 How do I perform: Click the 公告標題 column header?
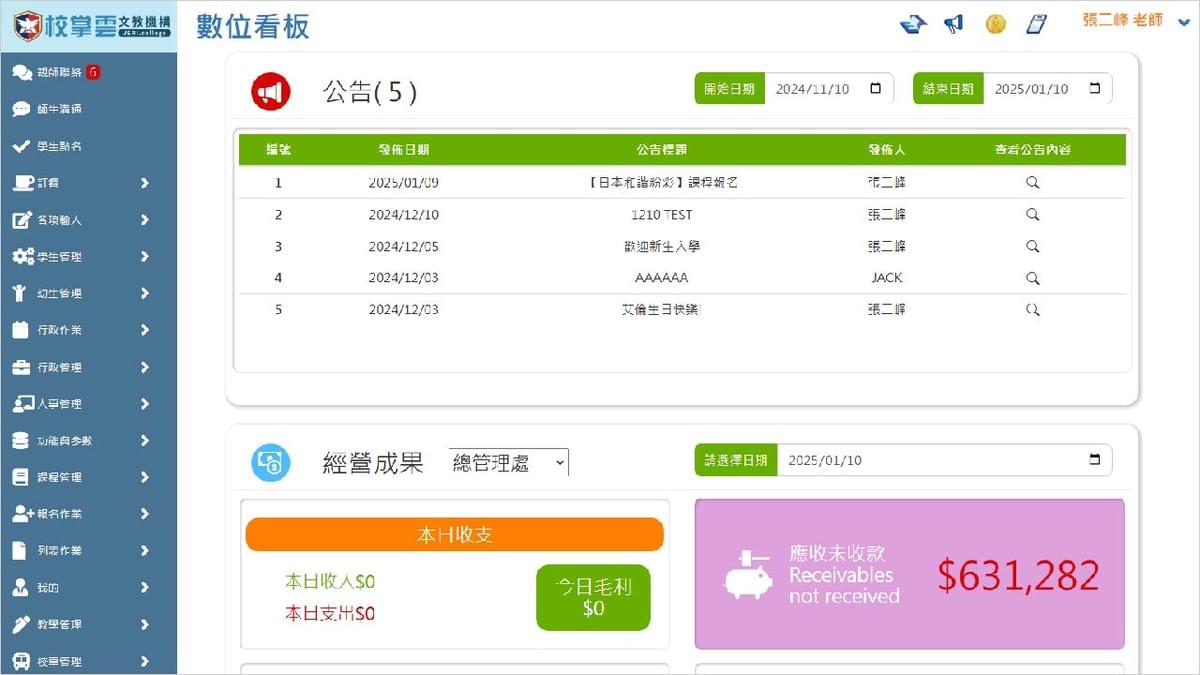tap(662, 149)
